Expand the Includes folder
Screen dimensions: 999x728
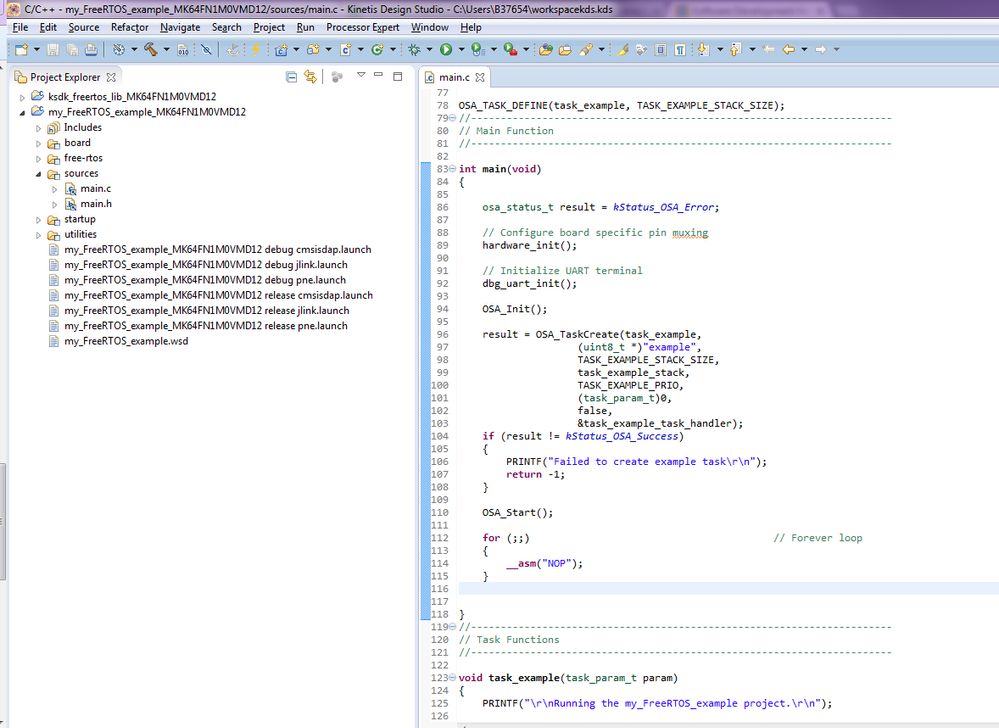(x=39, y=128)
